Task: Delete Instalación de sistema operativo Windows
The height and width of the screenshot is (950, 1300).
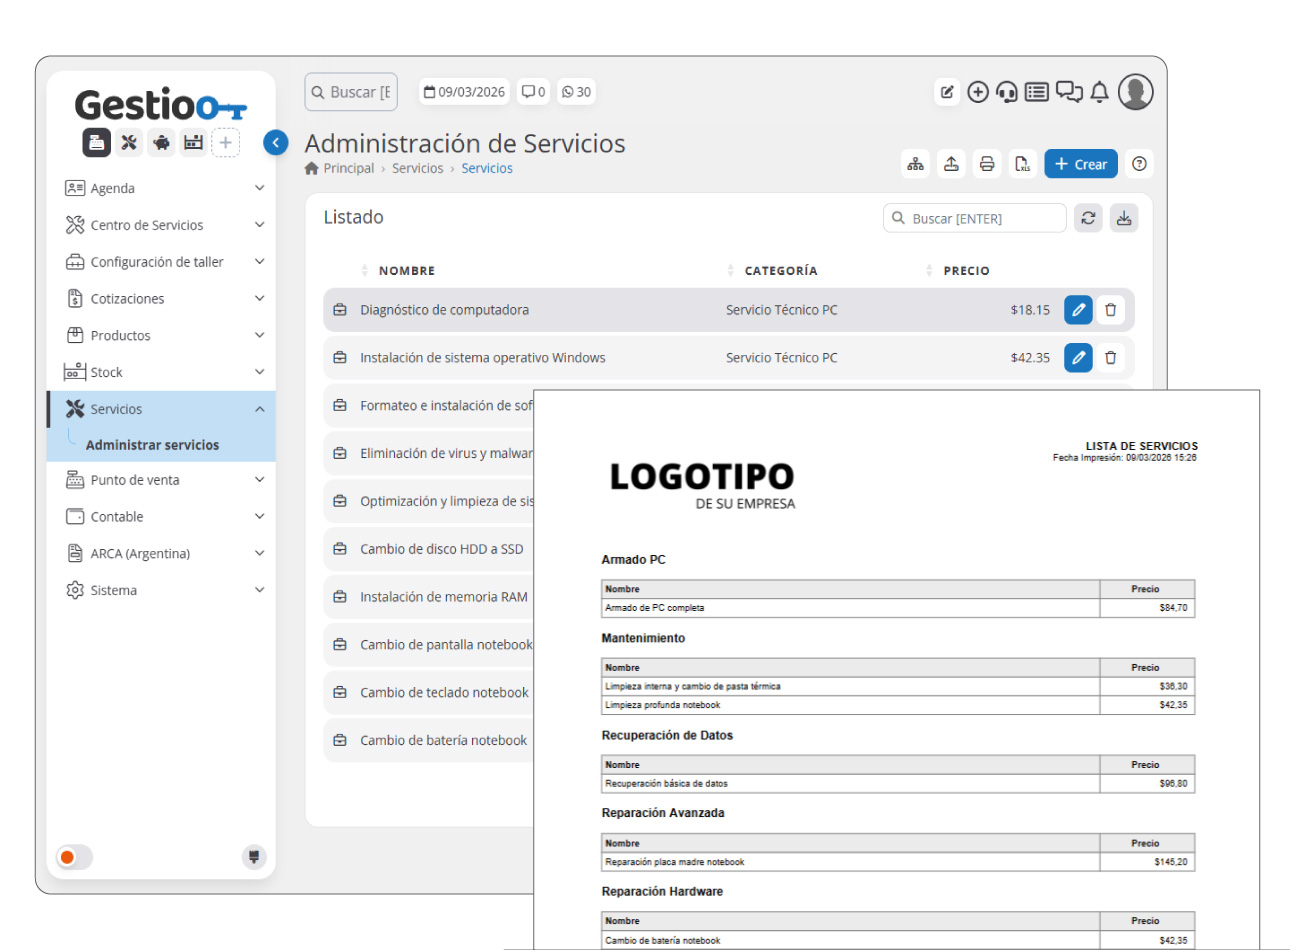Action: click(x=1110, y=358)
